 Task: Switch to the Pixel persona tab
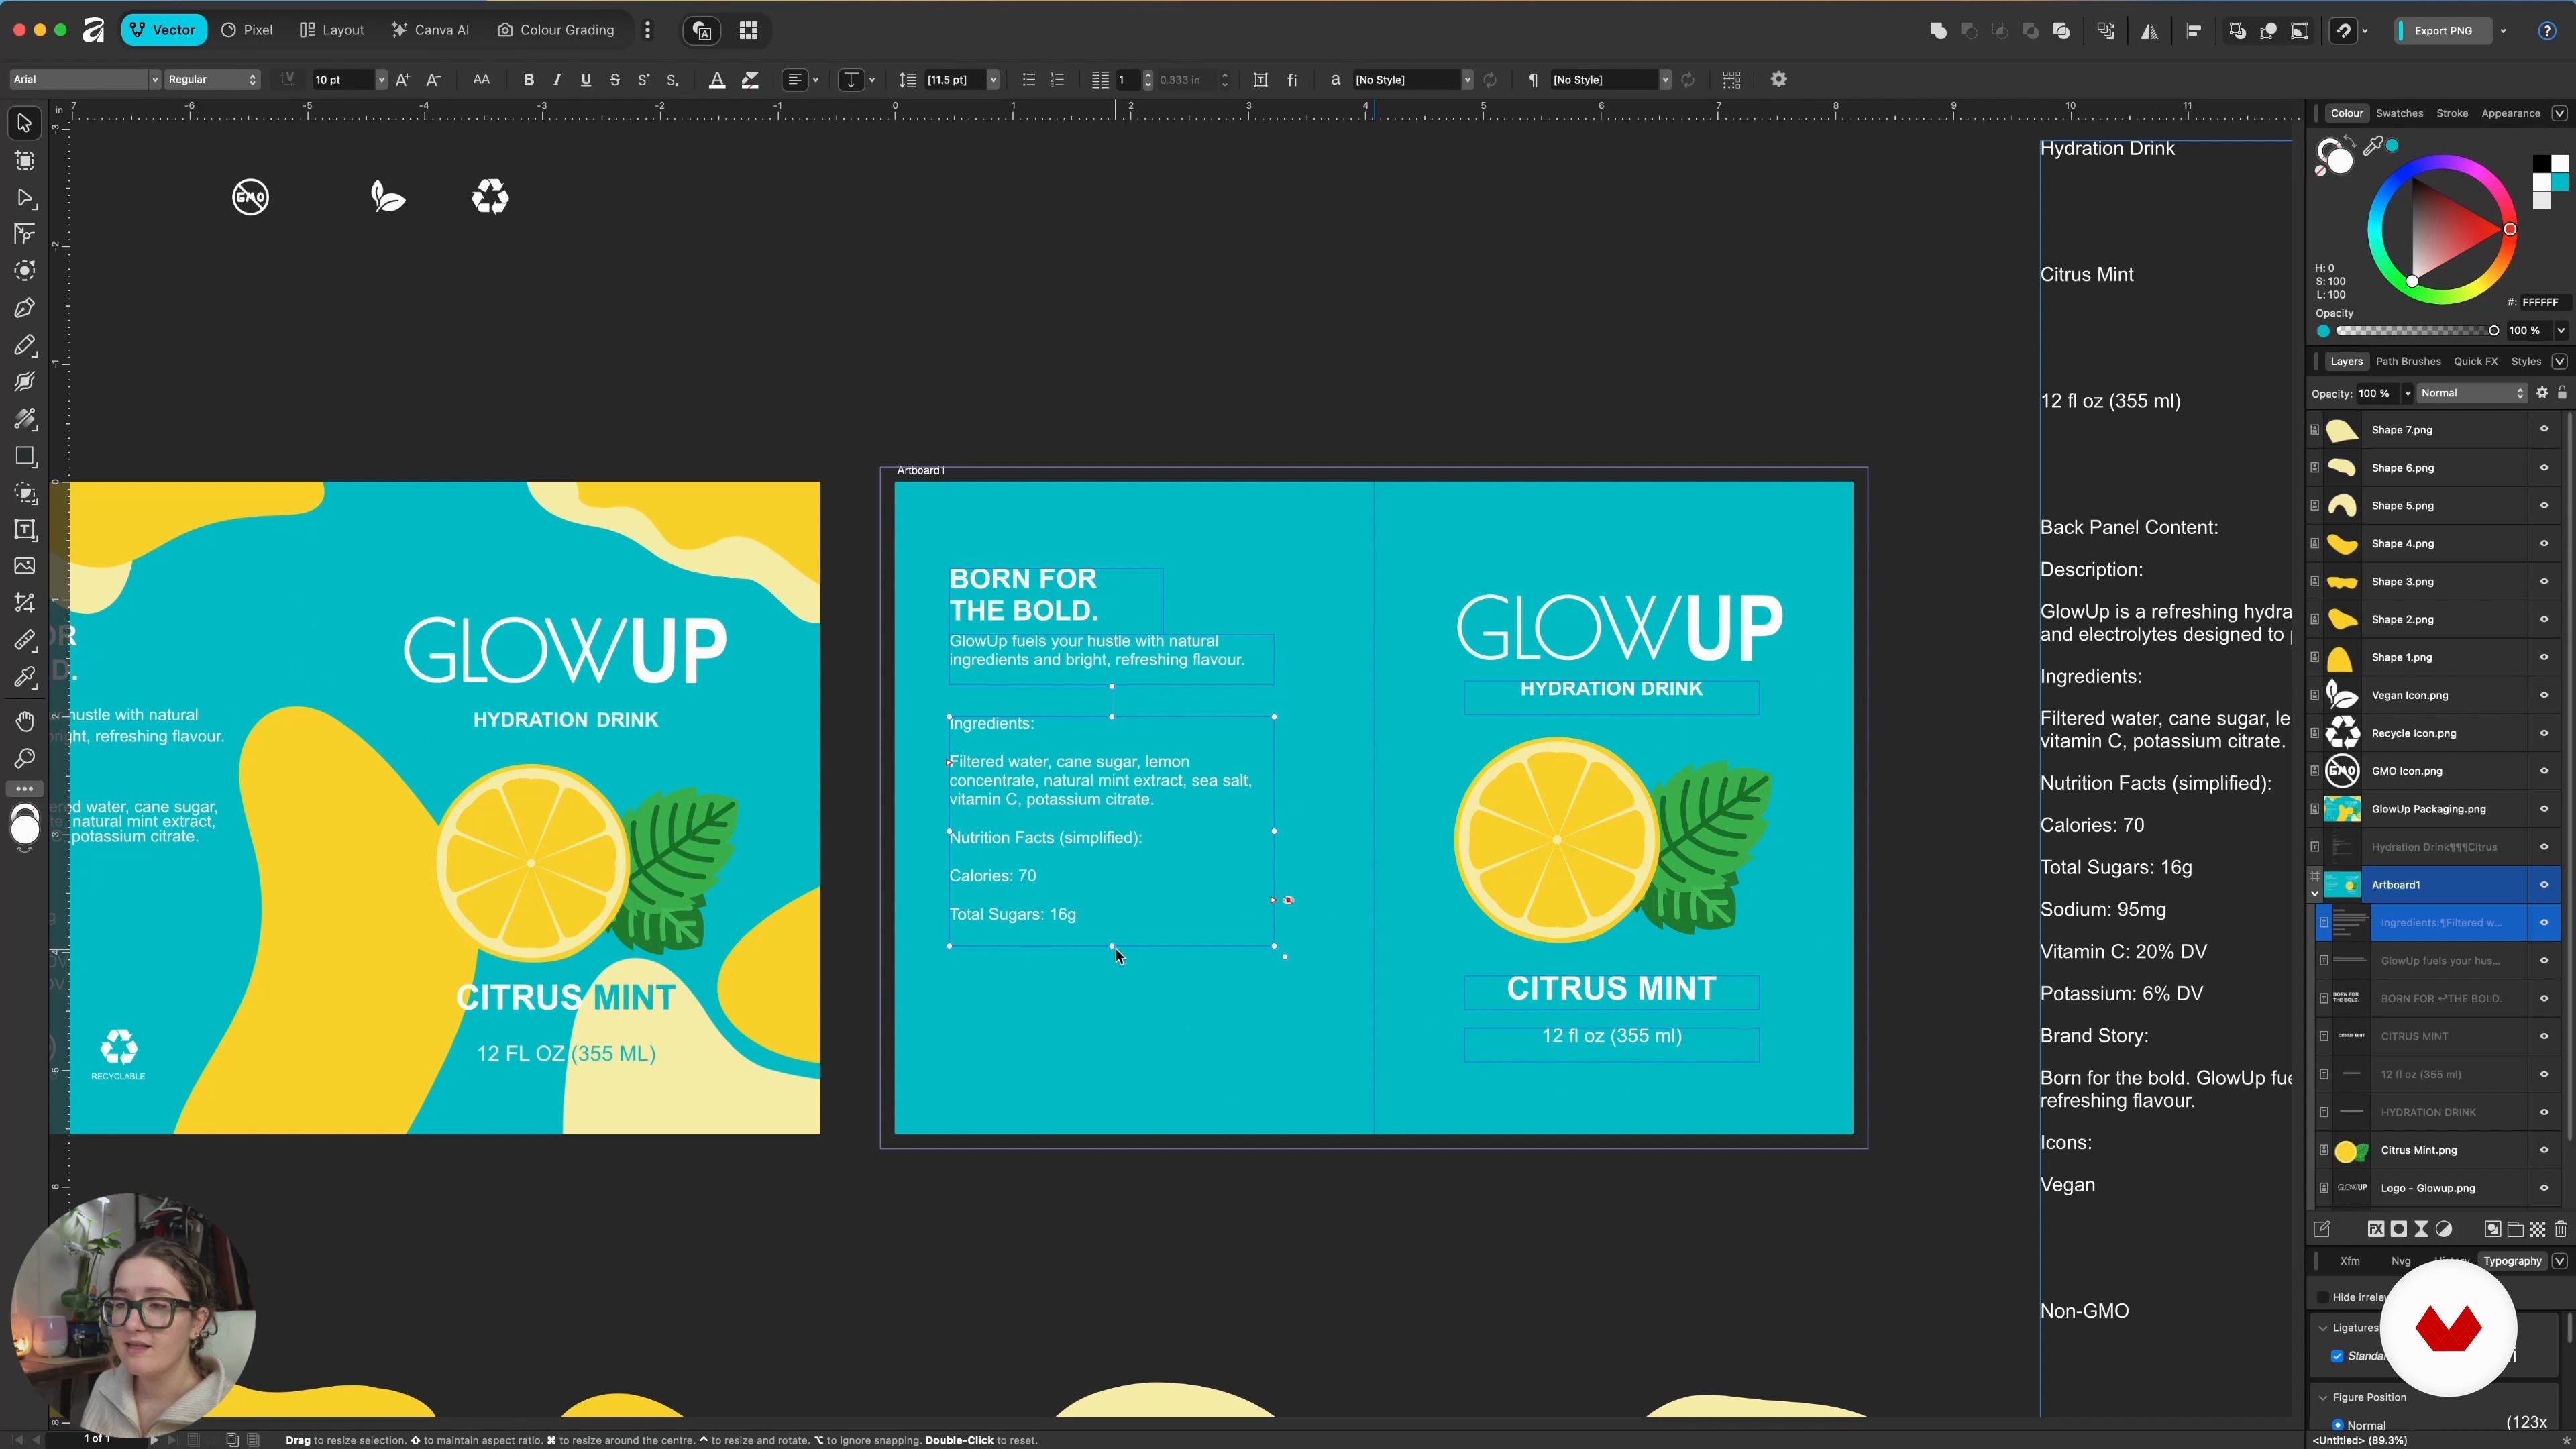tap(247, 30)
